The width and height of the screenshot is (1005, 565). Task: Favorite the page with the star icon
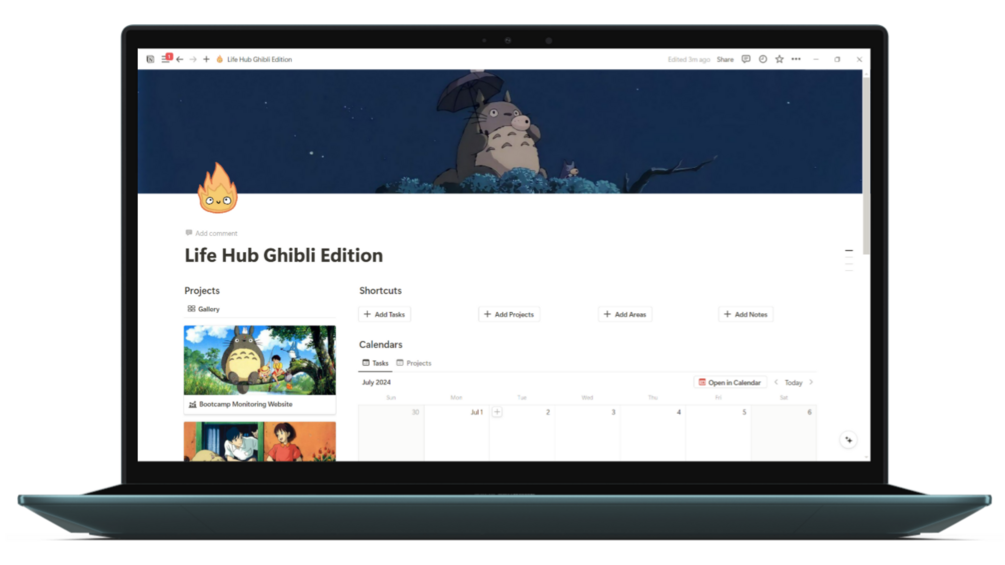(779, 59)
